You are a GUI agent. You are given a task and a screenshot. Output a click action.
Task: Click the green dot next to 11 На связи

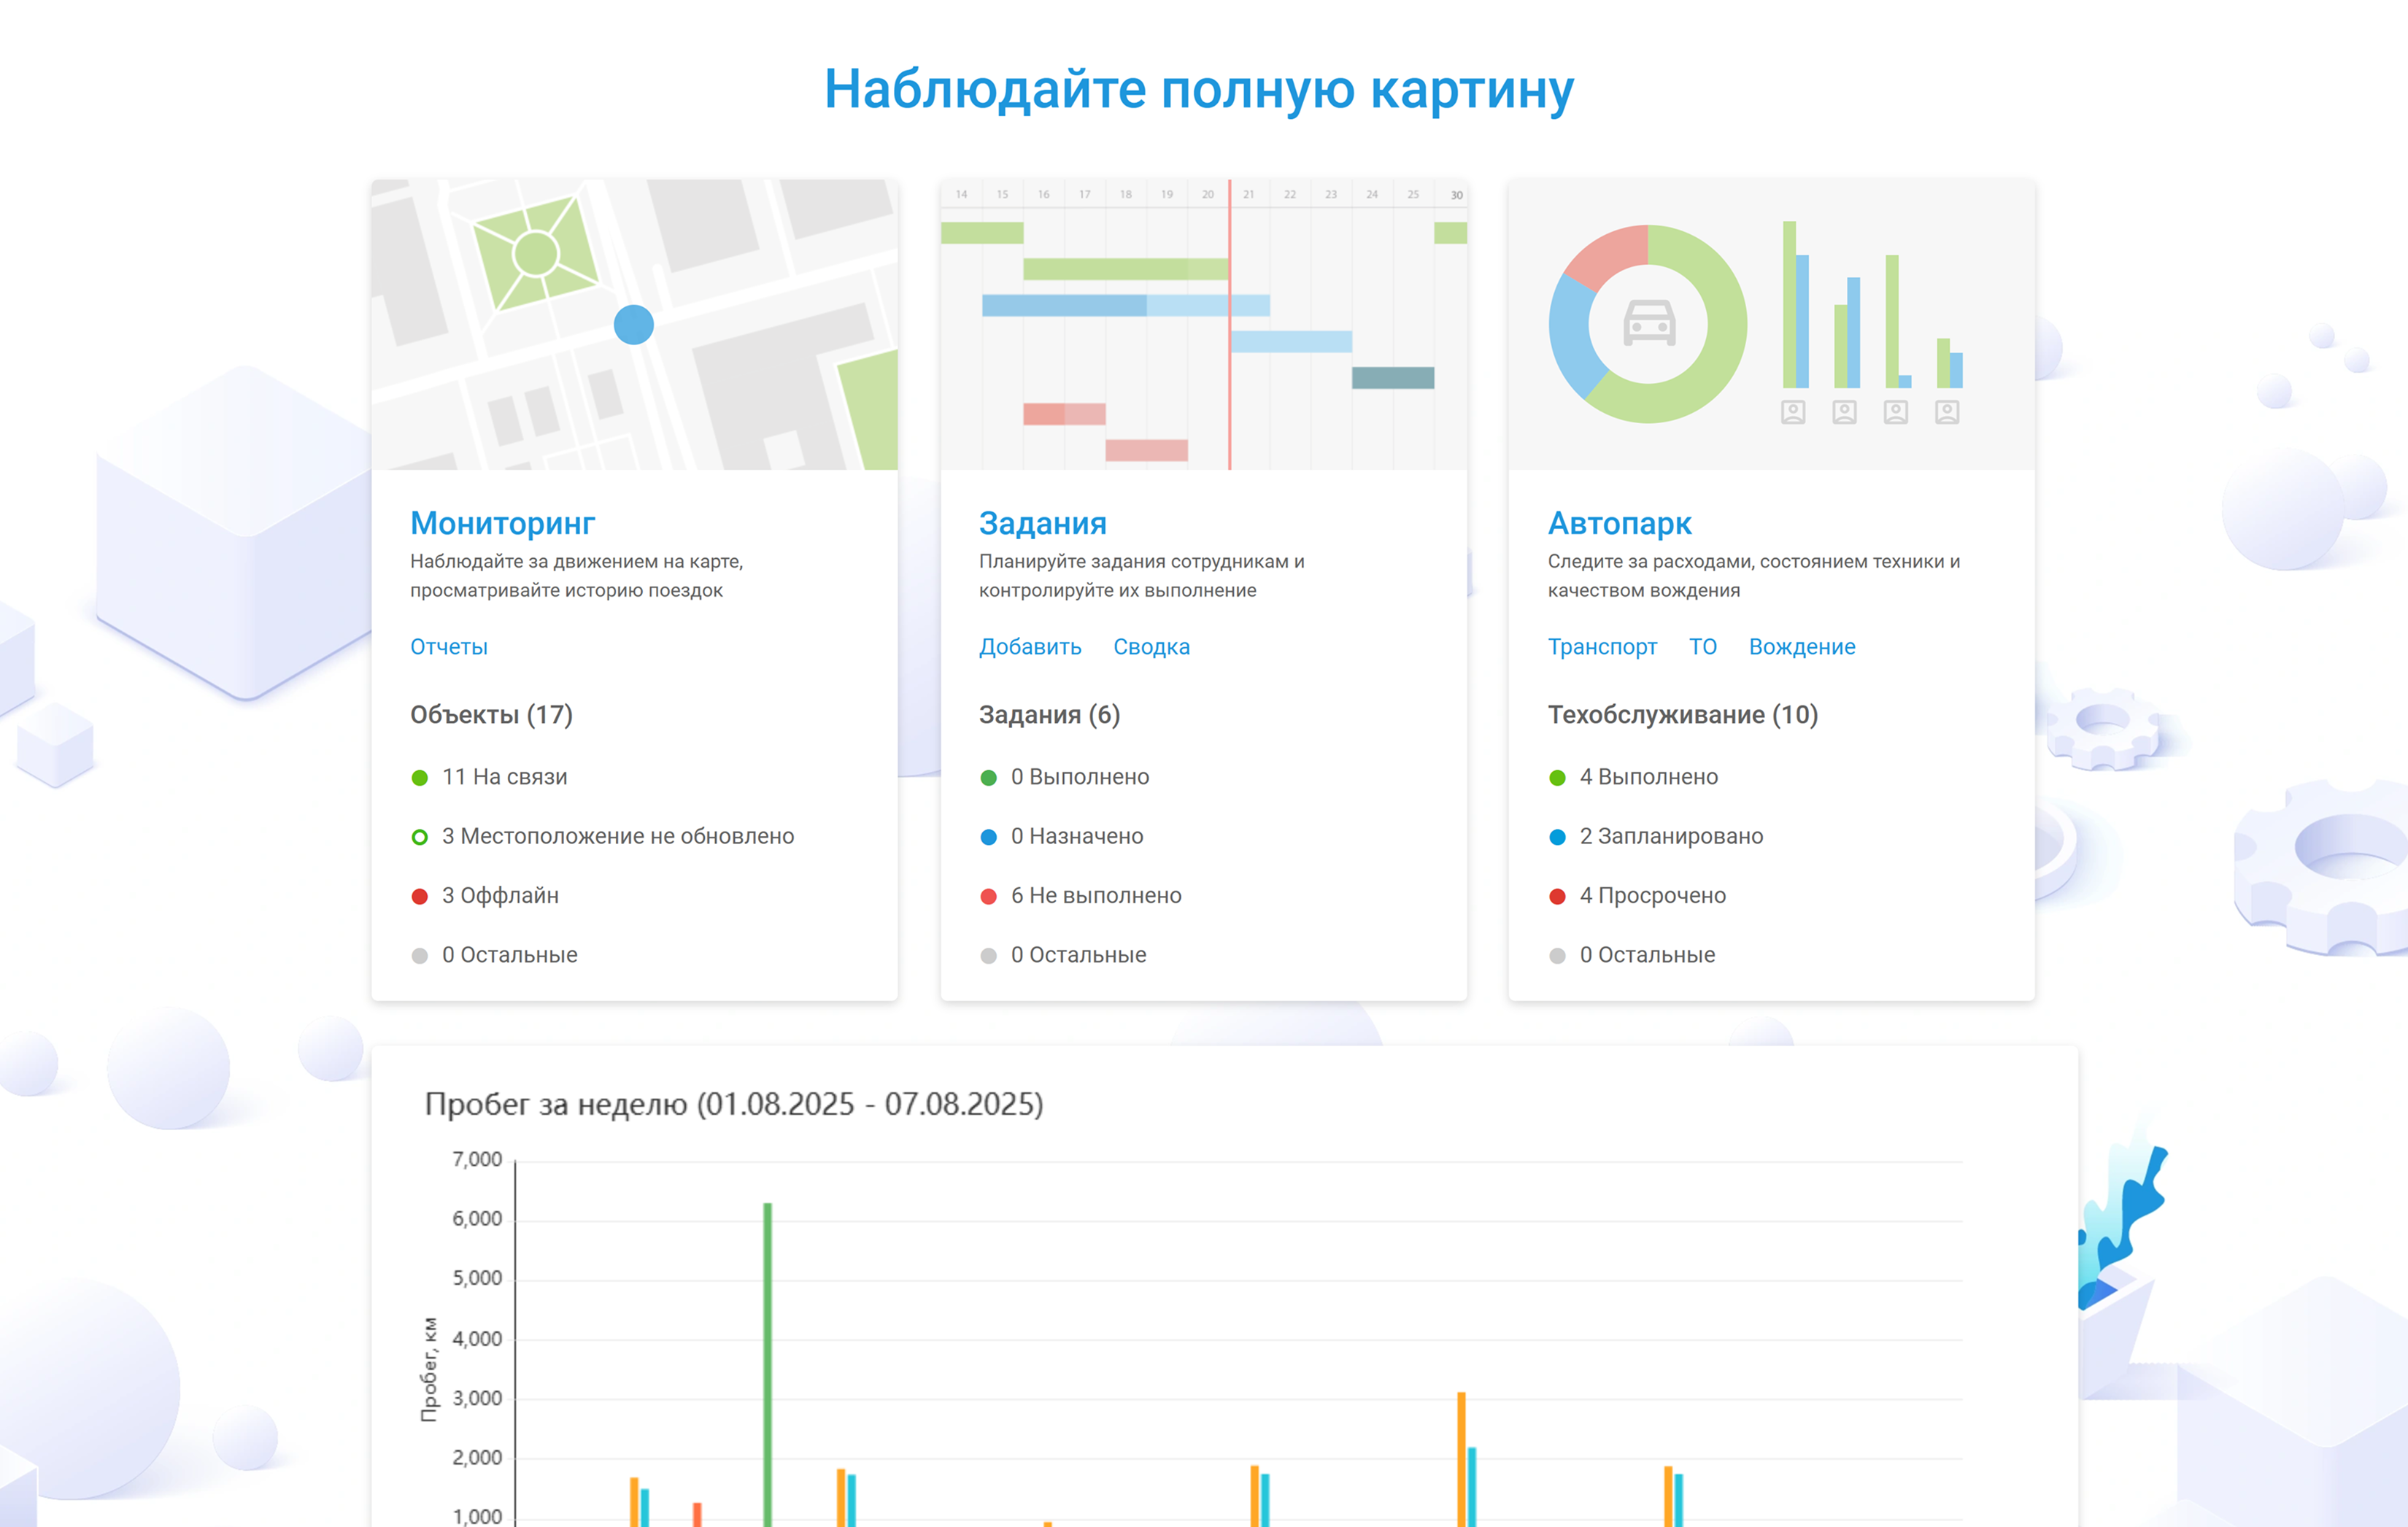420,778
